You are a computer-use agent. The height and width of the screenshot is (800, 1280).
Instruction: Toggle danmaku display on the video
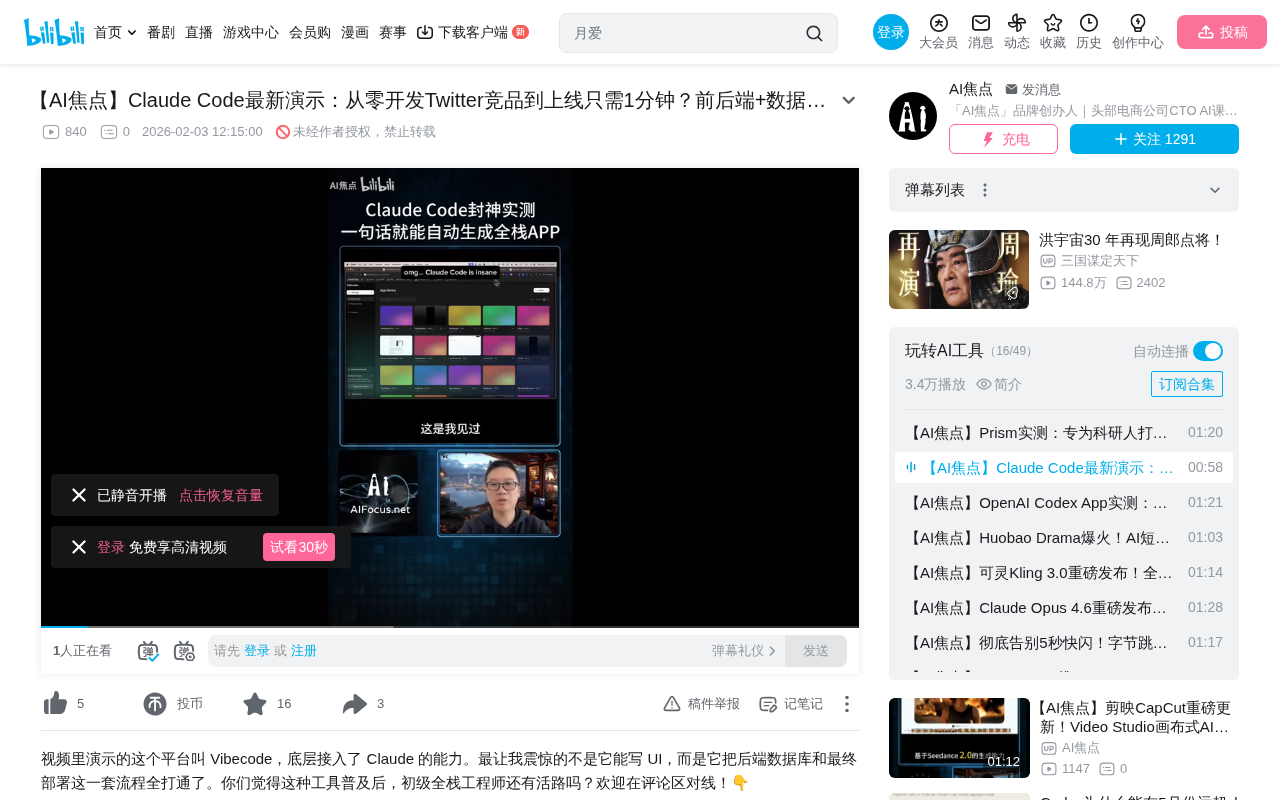click(x=148, y=651)
